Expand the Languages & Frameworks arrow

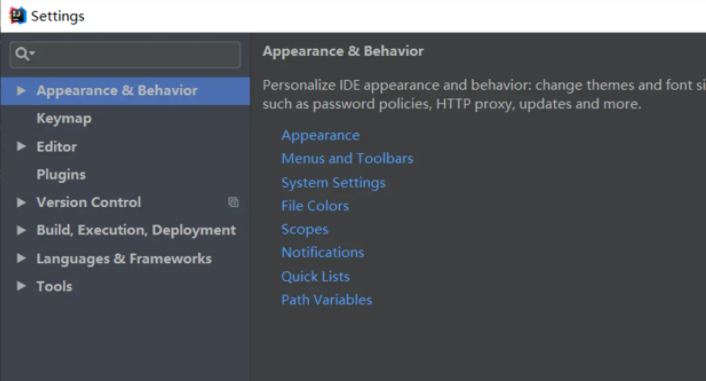coord(21,258)
